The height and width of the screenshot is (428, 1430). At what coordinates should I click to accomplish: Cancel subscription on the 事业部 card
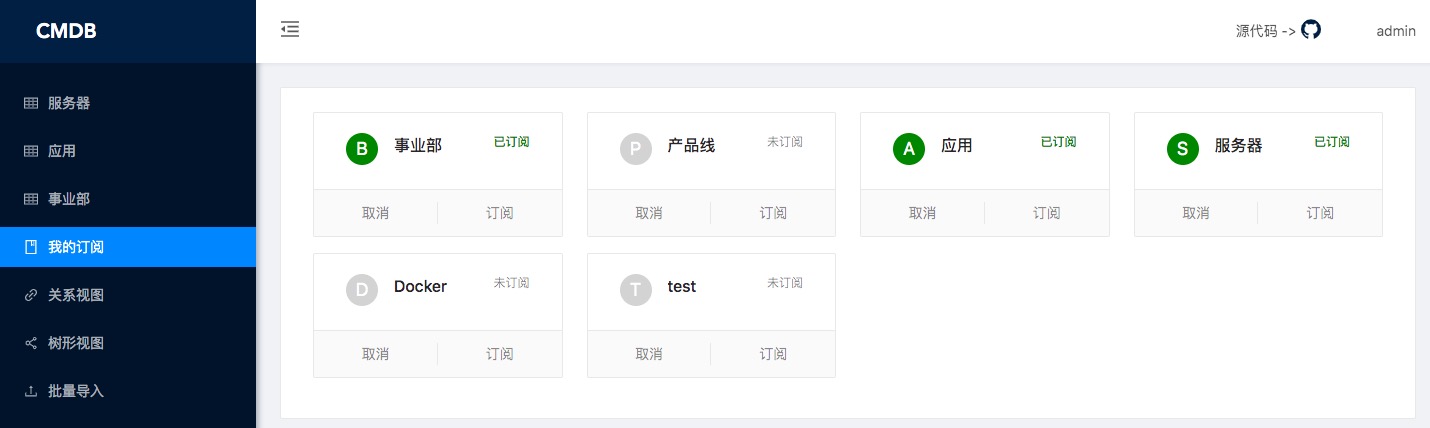click(375, 213)
